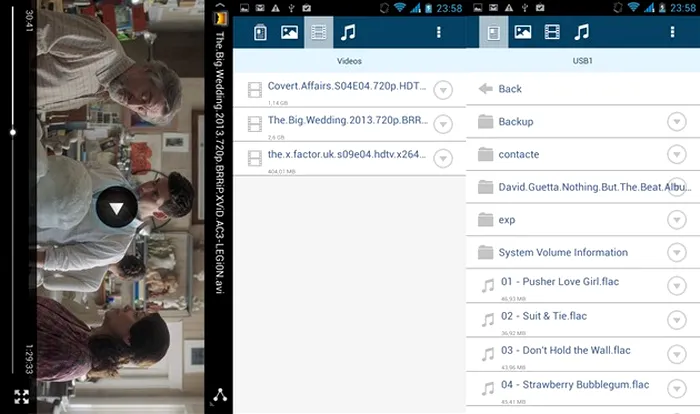700x414 pixels.
Task: Show options for 04 - Strawberry Bubblegum.flac
Action: 677,386
